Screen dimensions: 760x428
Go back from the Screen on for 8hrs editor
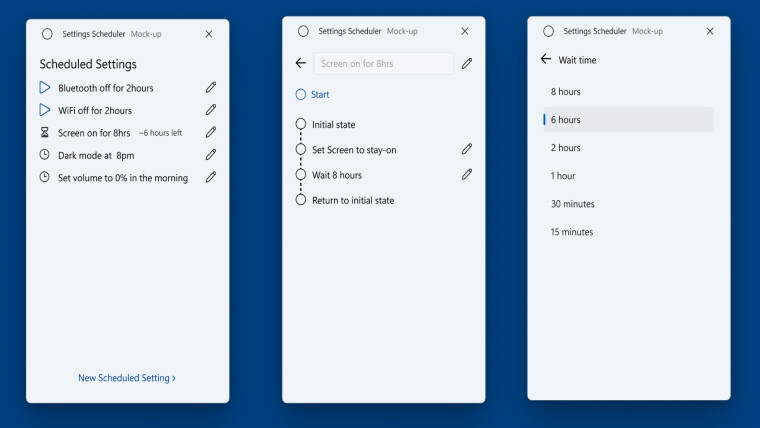coord(301,63)
